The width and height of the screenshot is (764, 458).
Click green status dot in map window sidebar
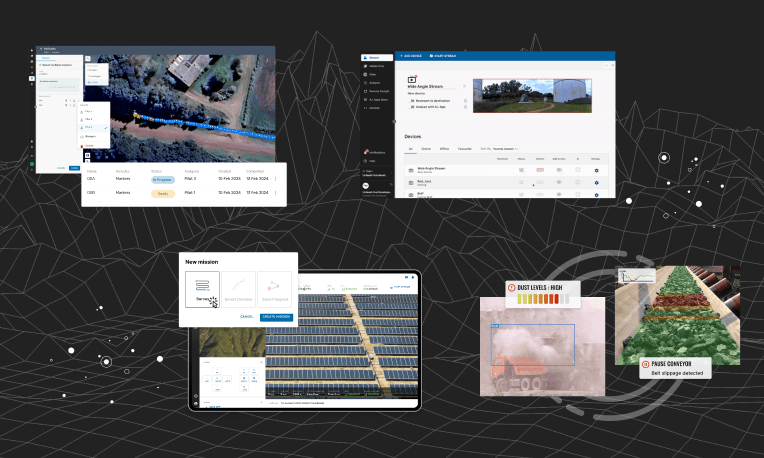click(x=32, y=164)
